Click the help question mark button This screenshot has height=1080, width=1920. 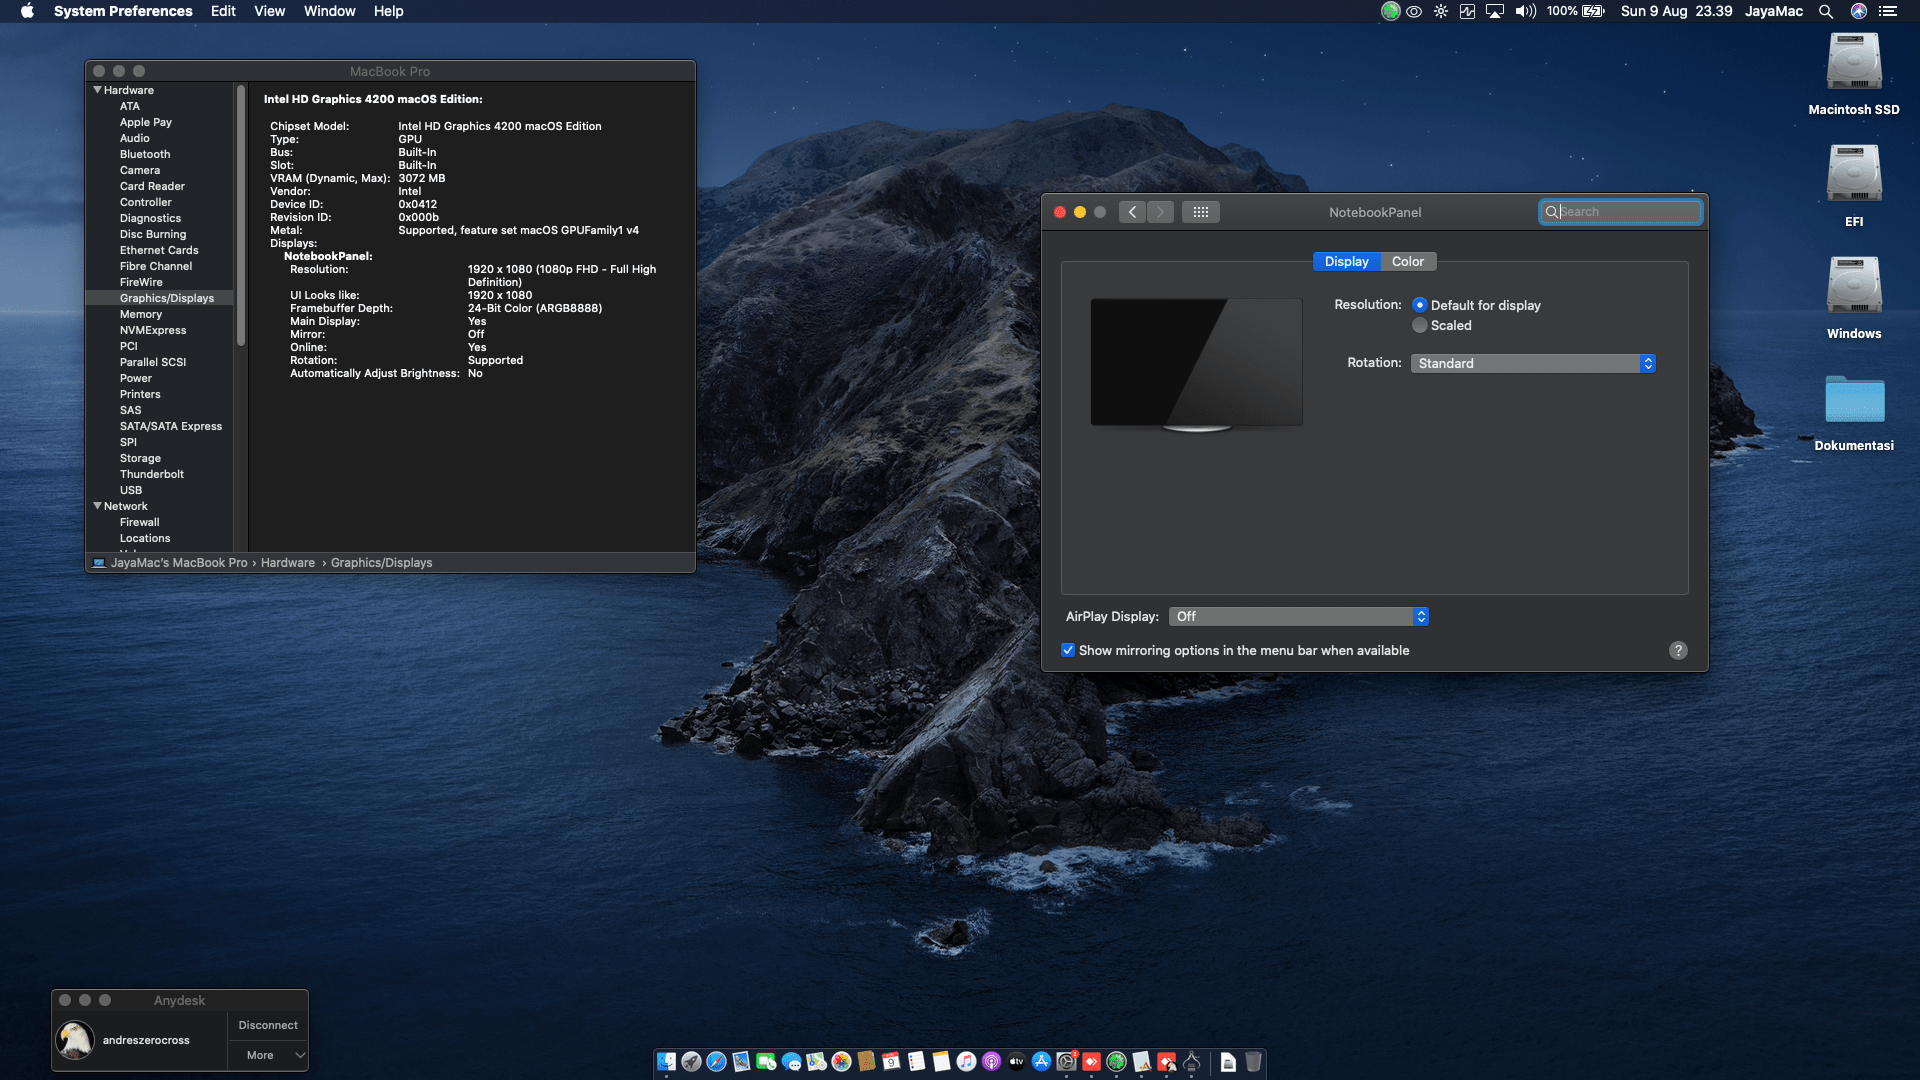point(1678,650)
